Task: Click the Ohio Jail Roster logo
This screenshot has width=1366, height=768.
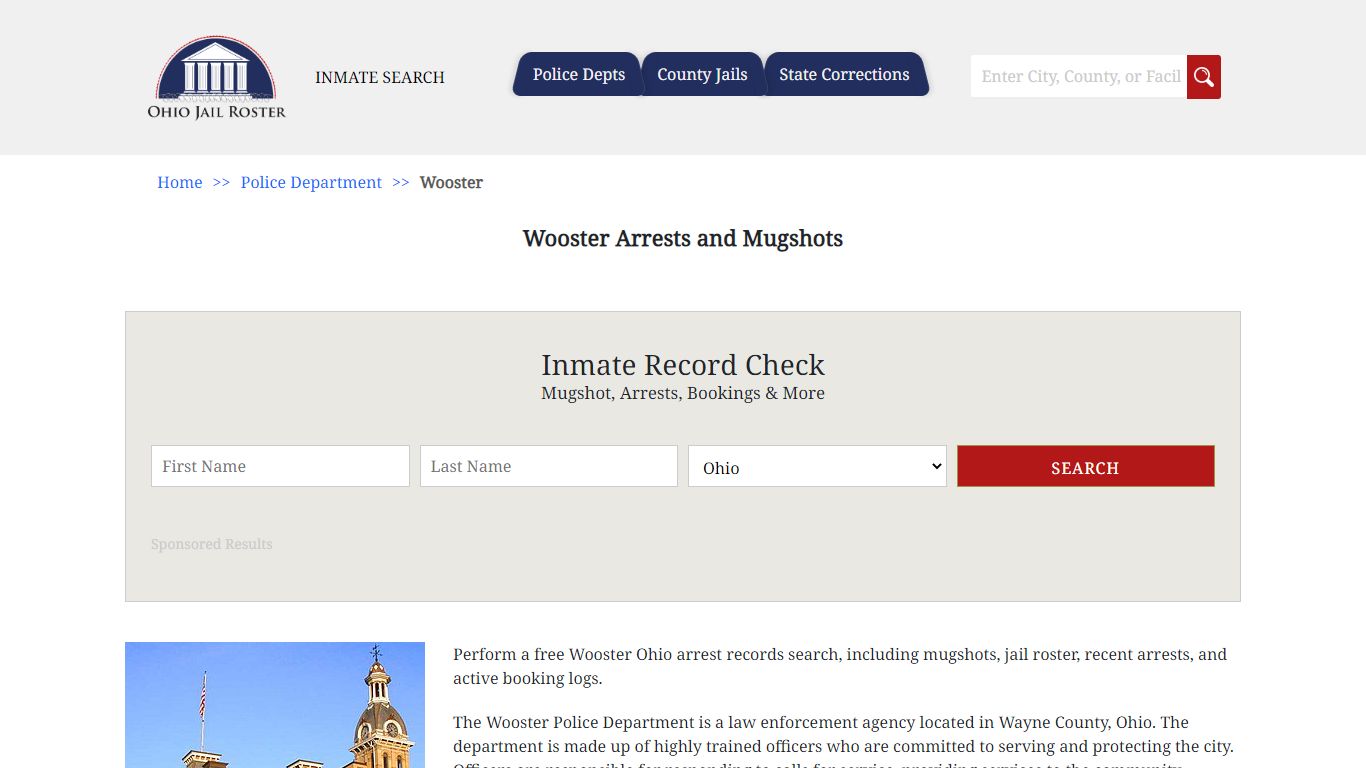Action: pyautogui.click(x=217, y=78)
